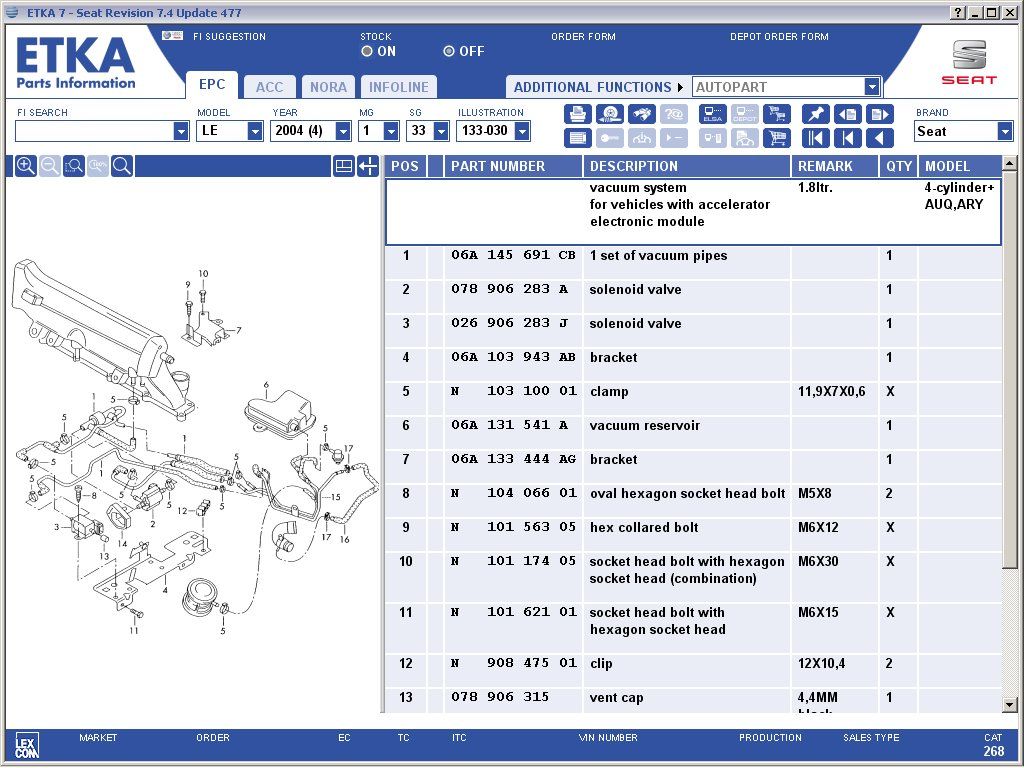This screenshot has width=1024, height=768.
Task: Switch to the EPC tab
Action: pyautogui.click(x=212, y=85)
